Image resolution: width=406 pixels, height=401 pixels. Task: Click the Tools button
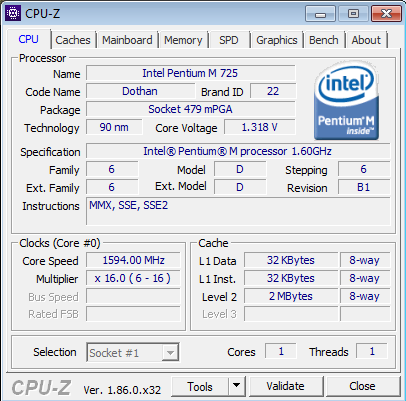(200, 386)
